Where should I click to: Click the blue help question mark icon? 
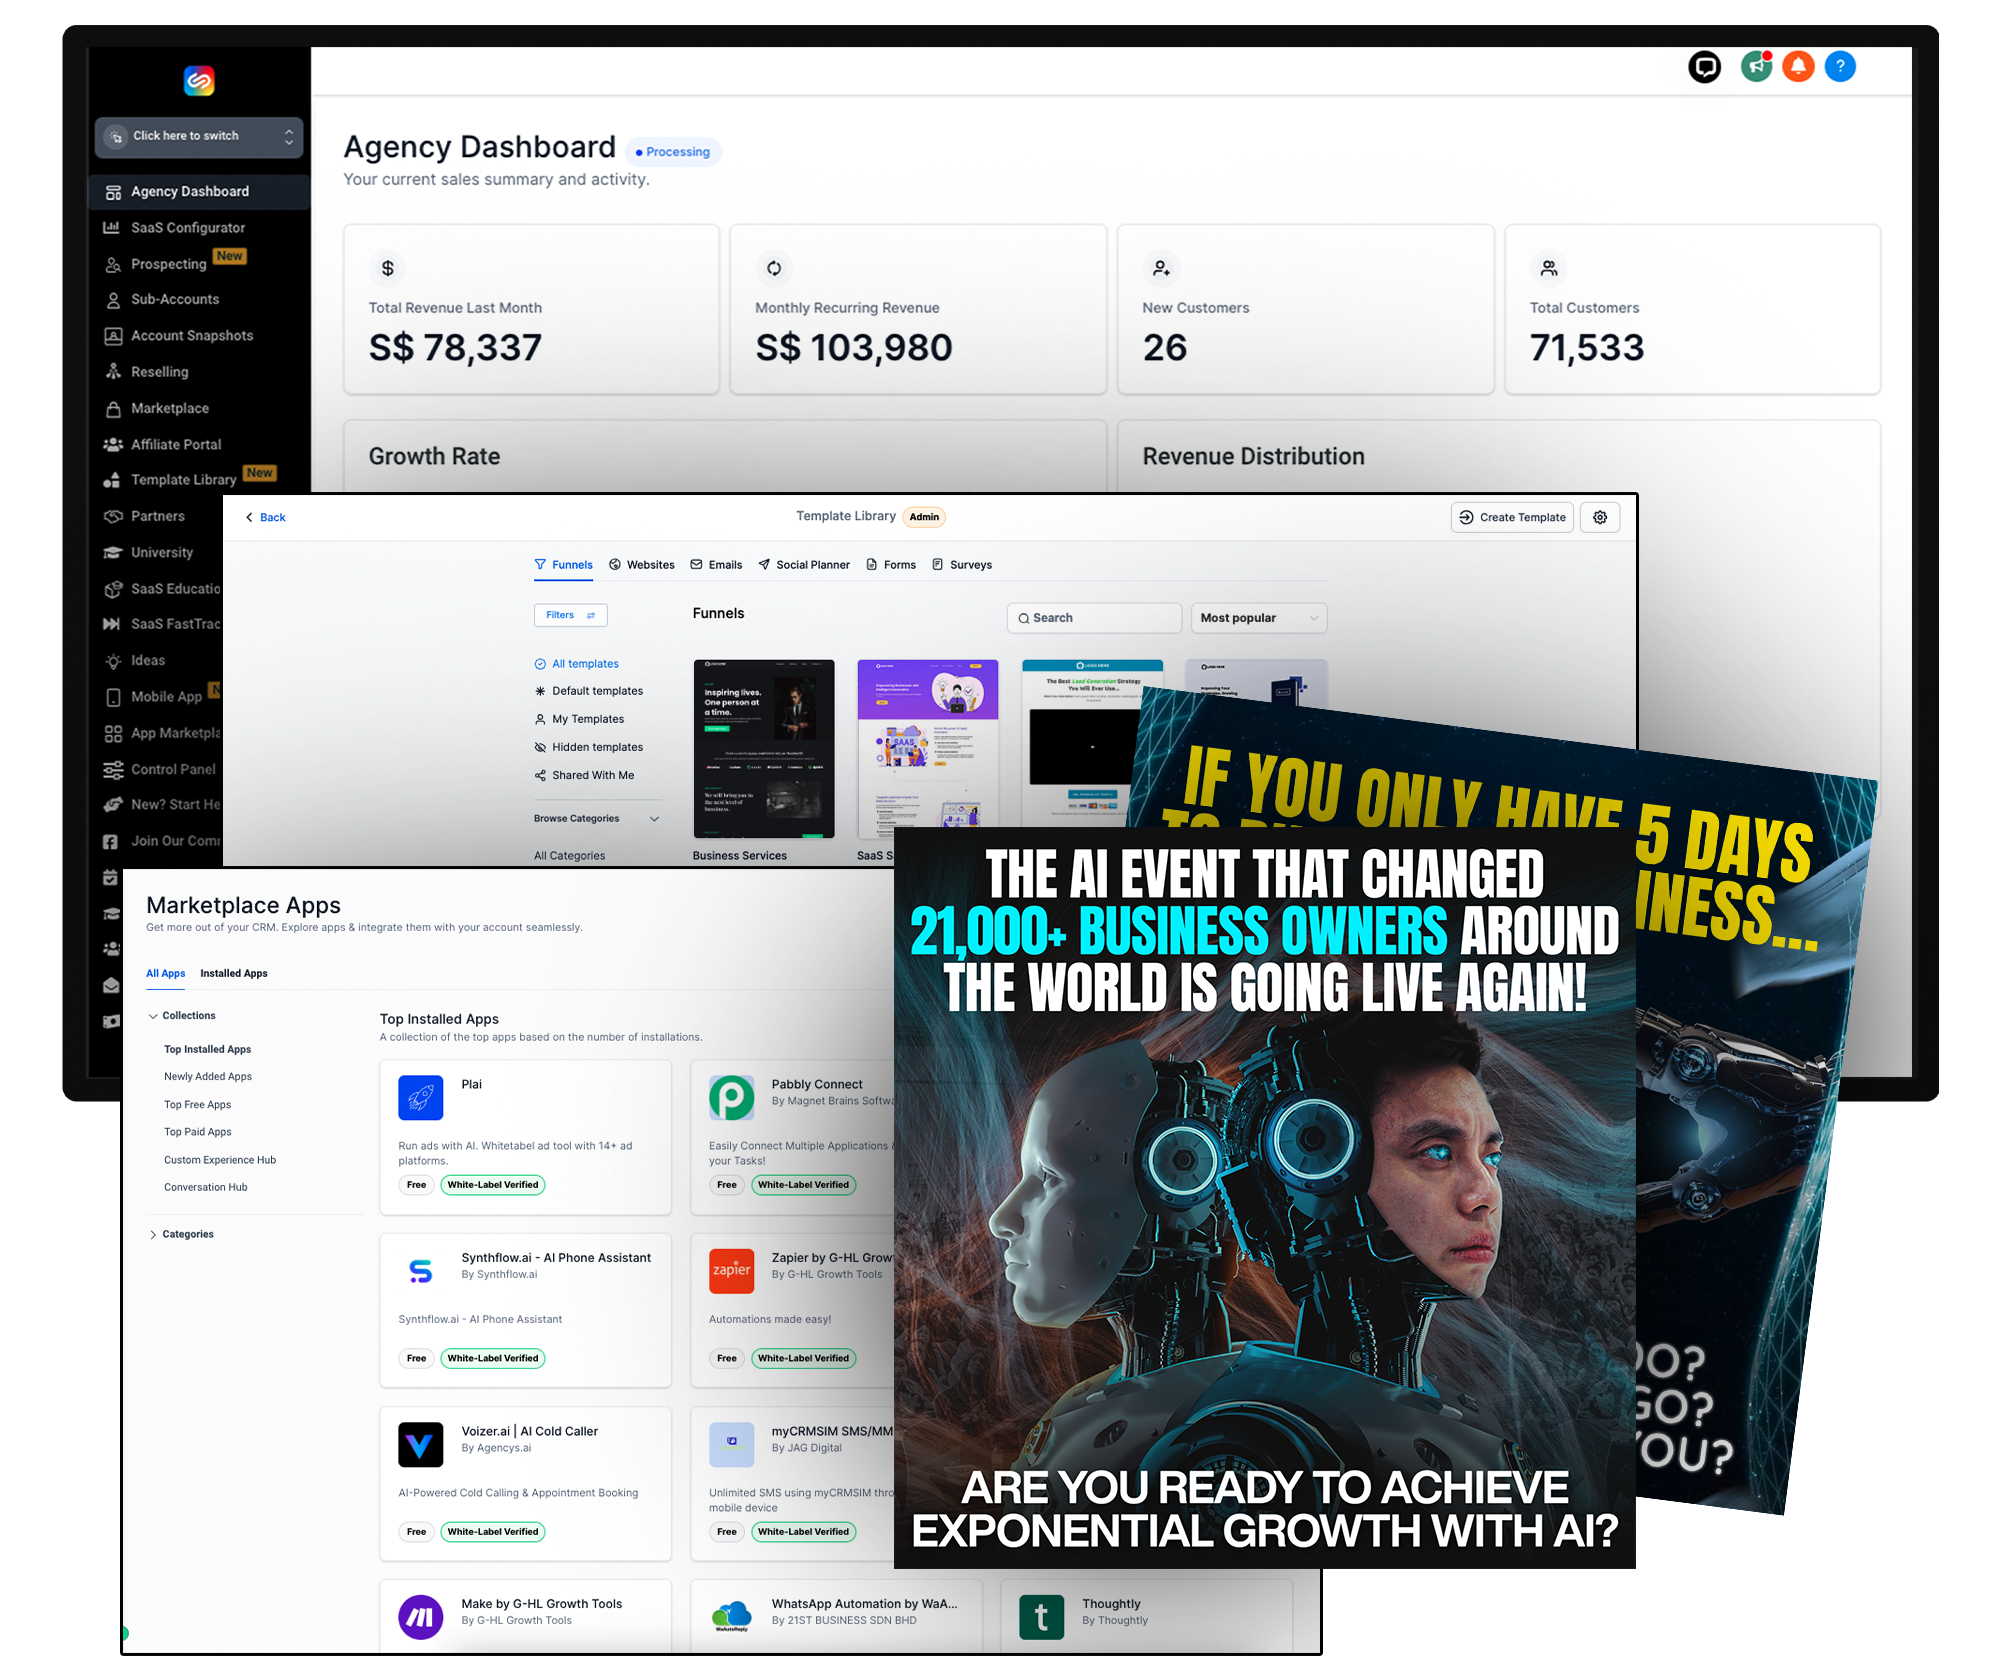tap(1840, 67)
